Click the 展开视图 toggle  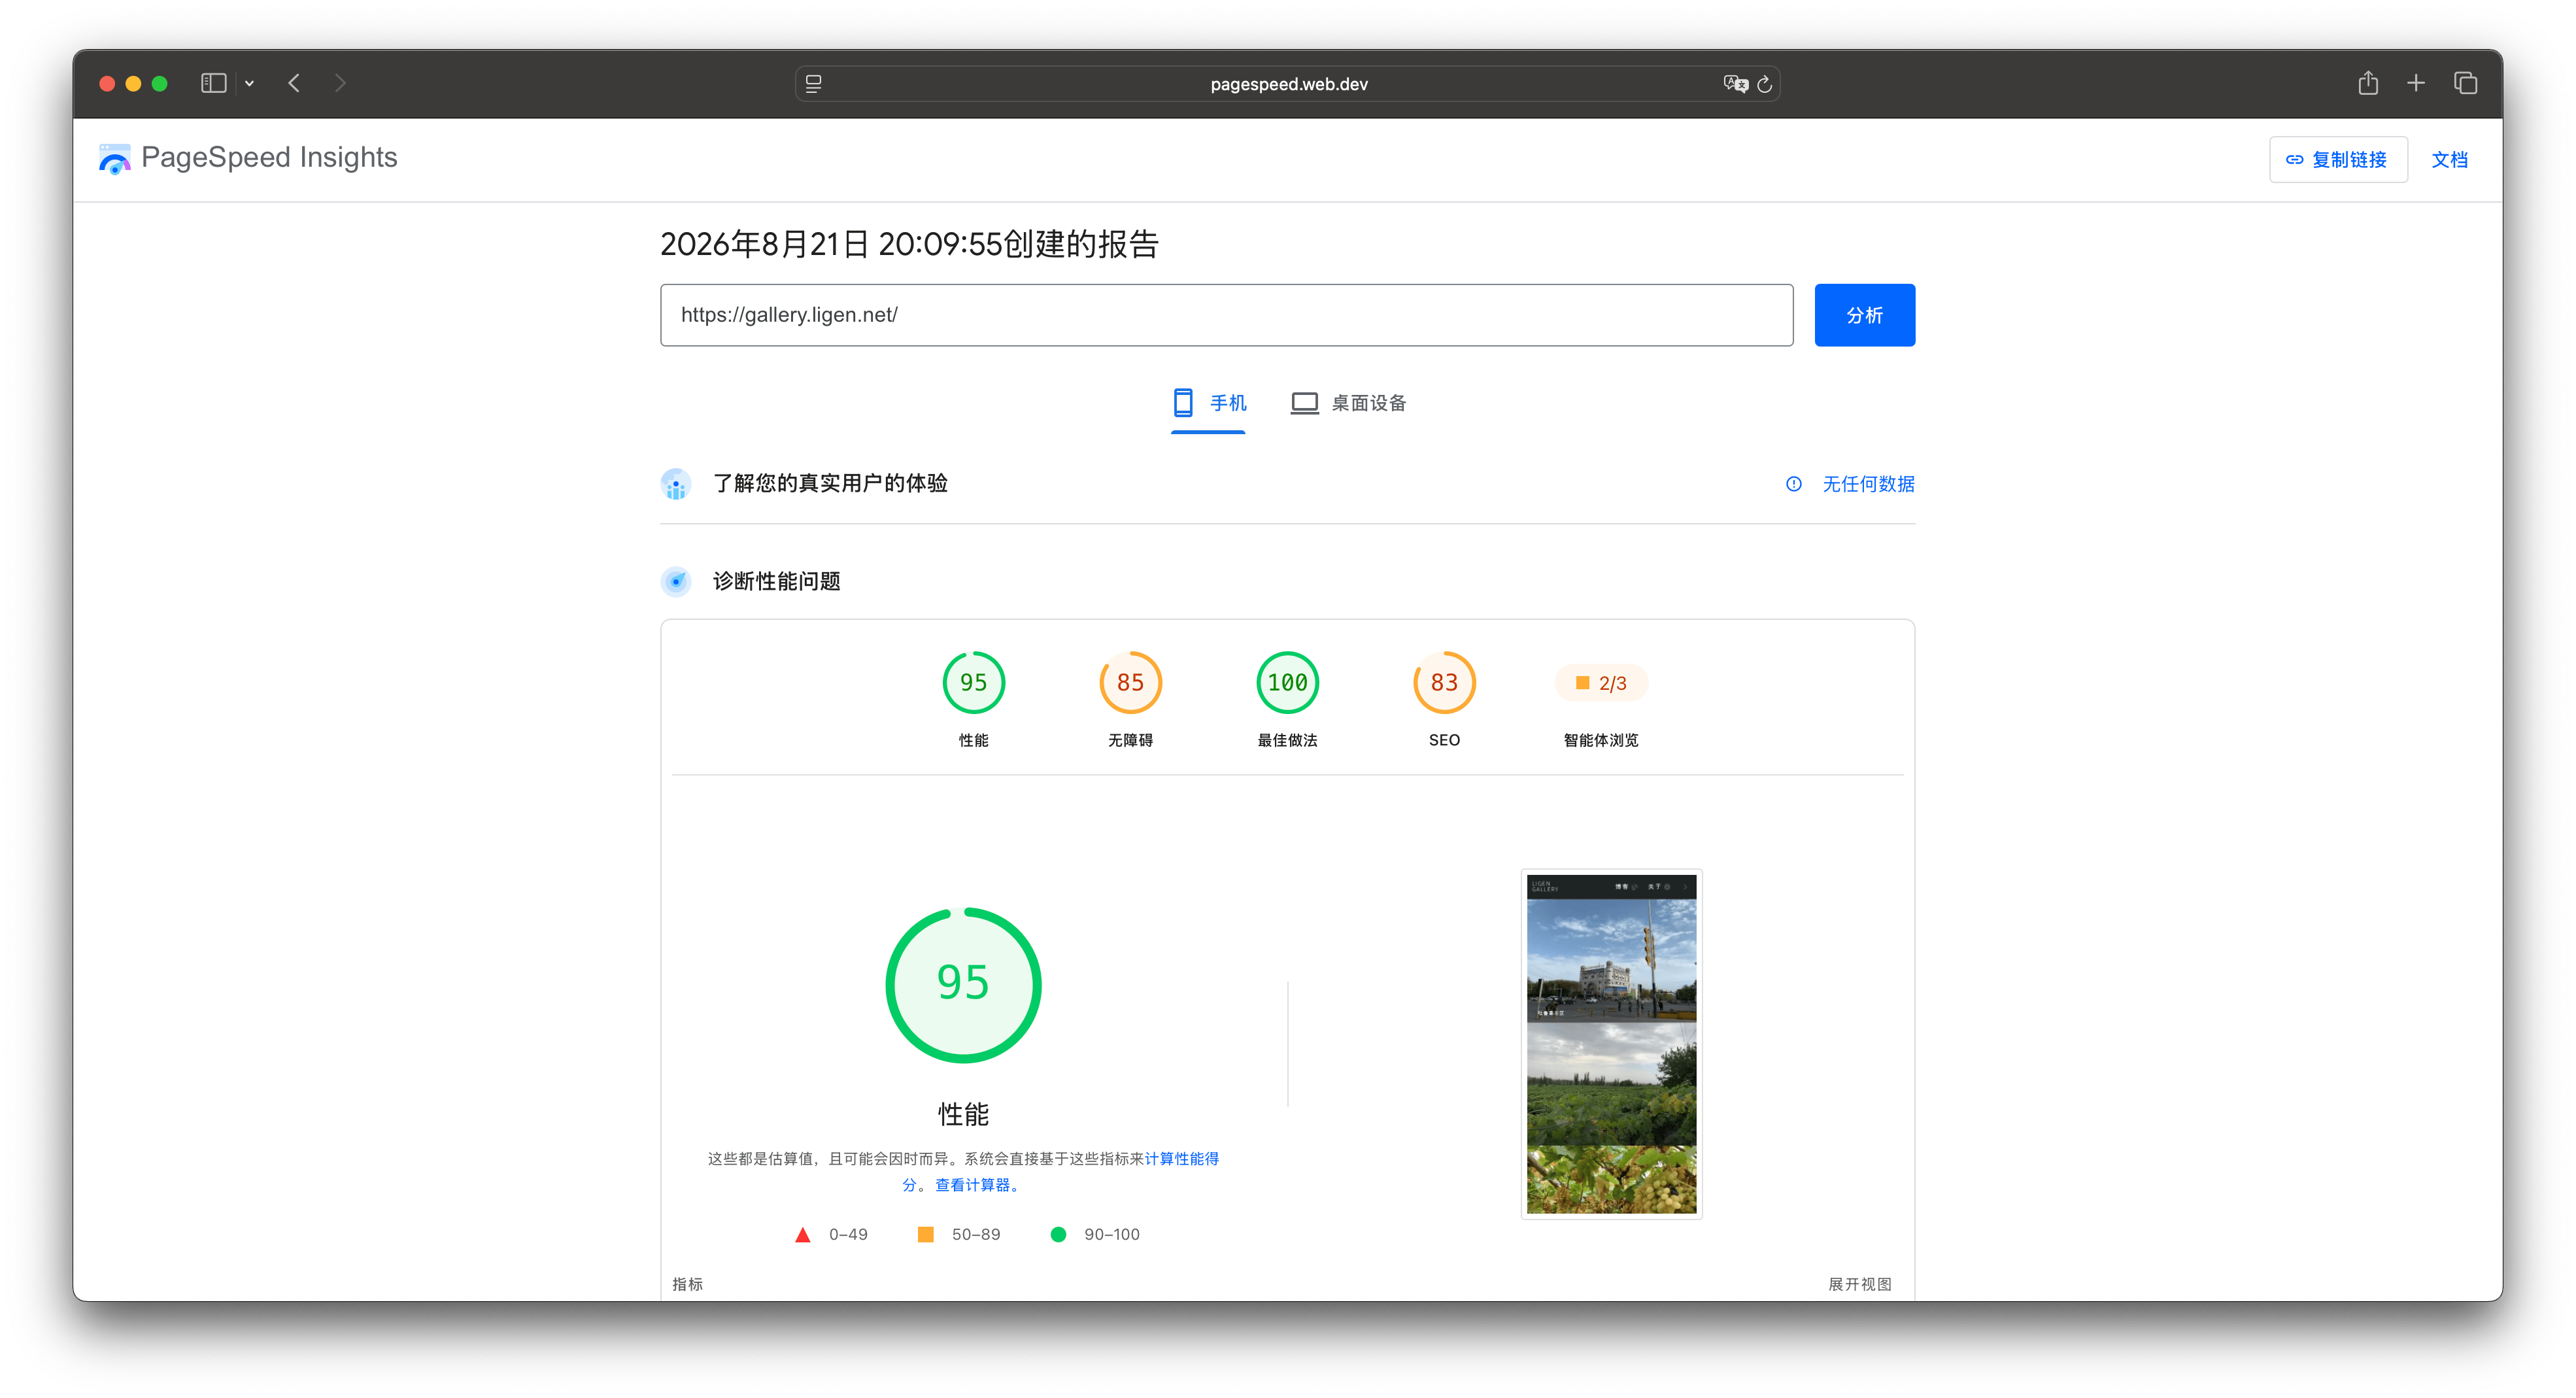tap(1860, 1284)
